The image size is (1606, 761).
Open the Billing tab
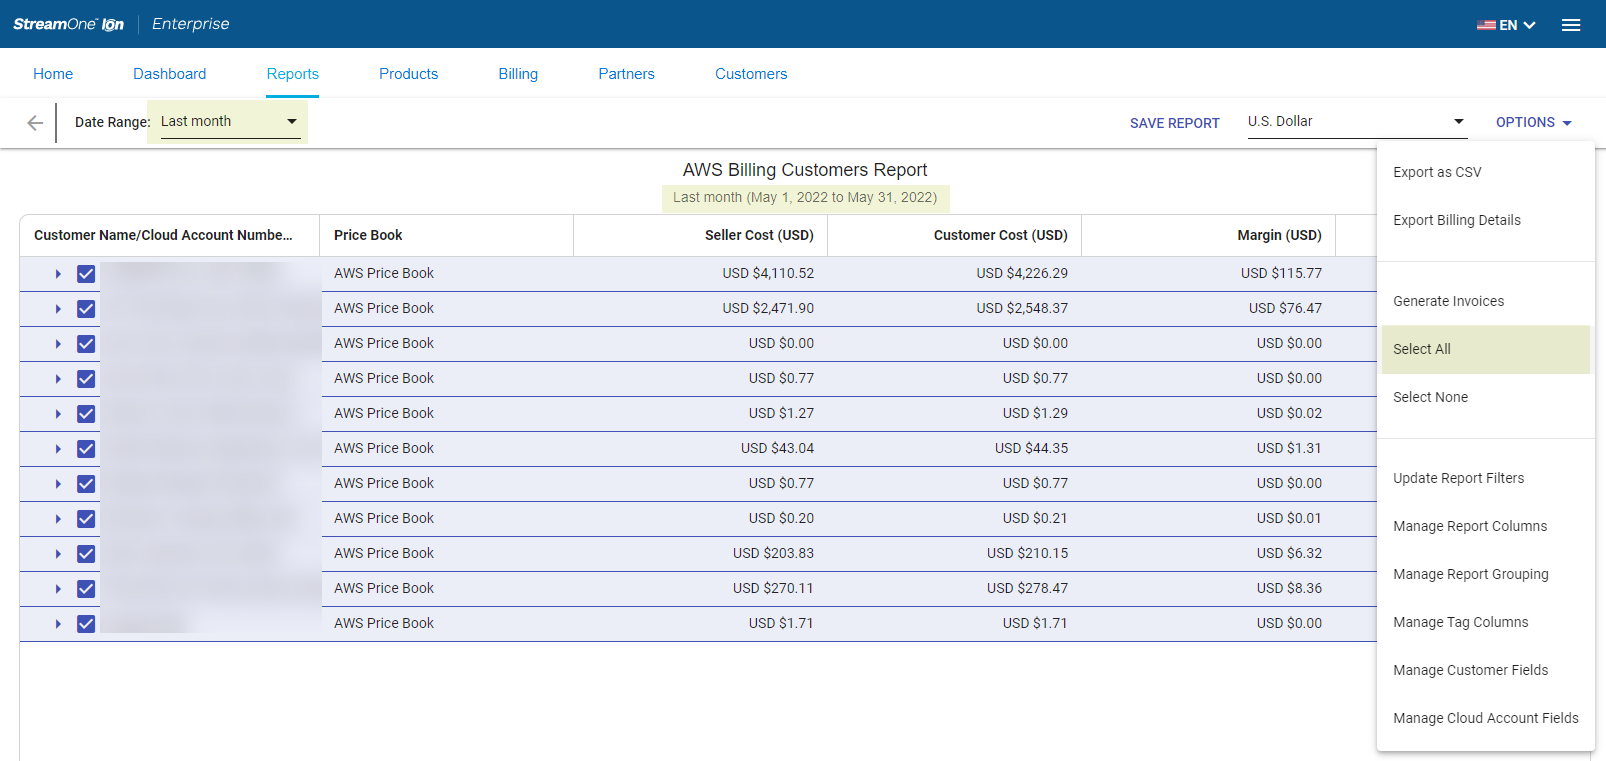518,74
